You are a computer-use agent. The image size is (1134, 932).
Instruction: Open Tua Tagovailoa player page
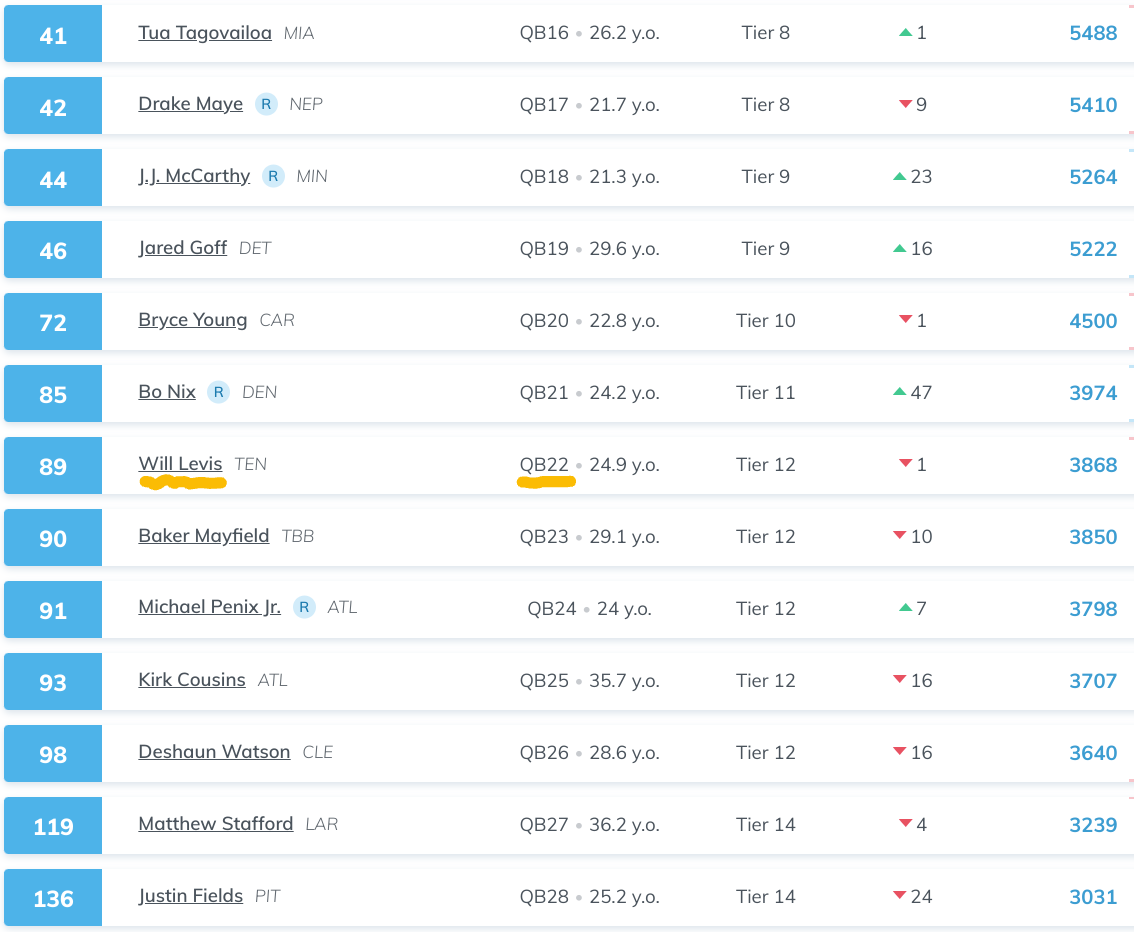pos(205,33)
